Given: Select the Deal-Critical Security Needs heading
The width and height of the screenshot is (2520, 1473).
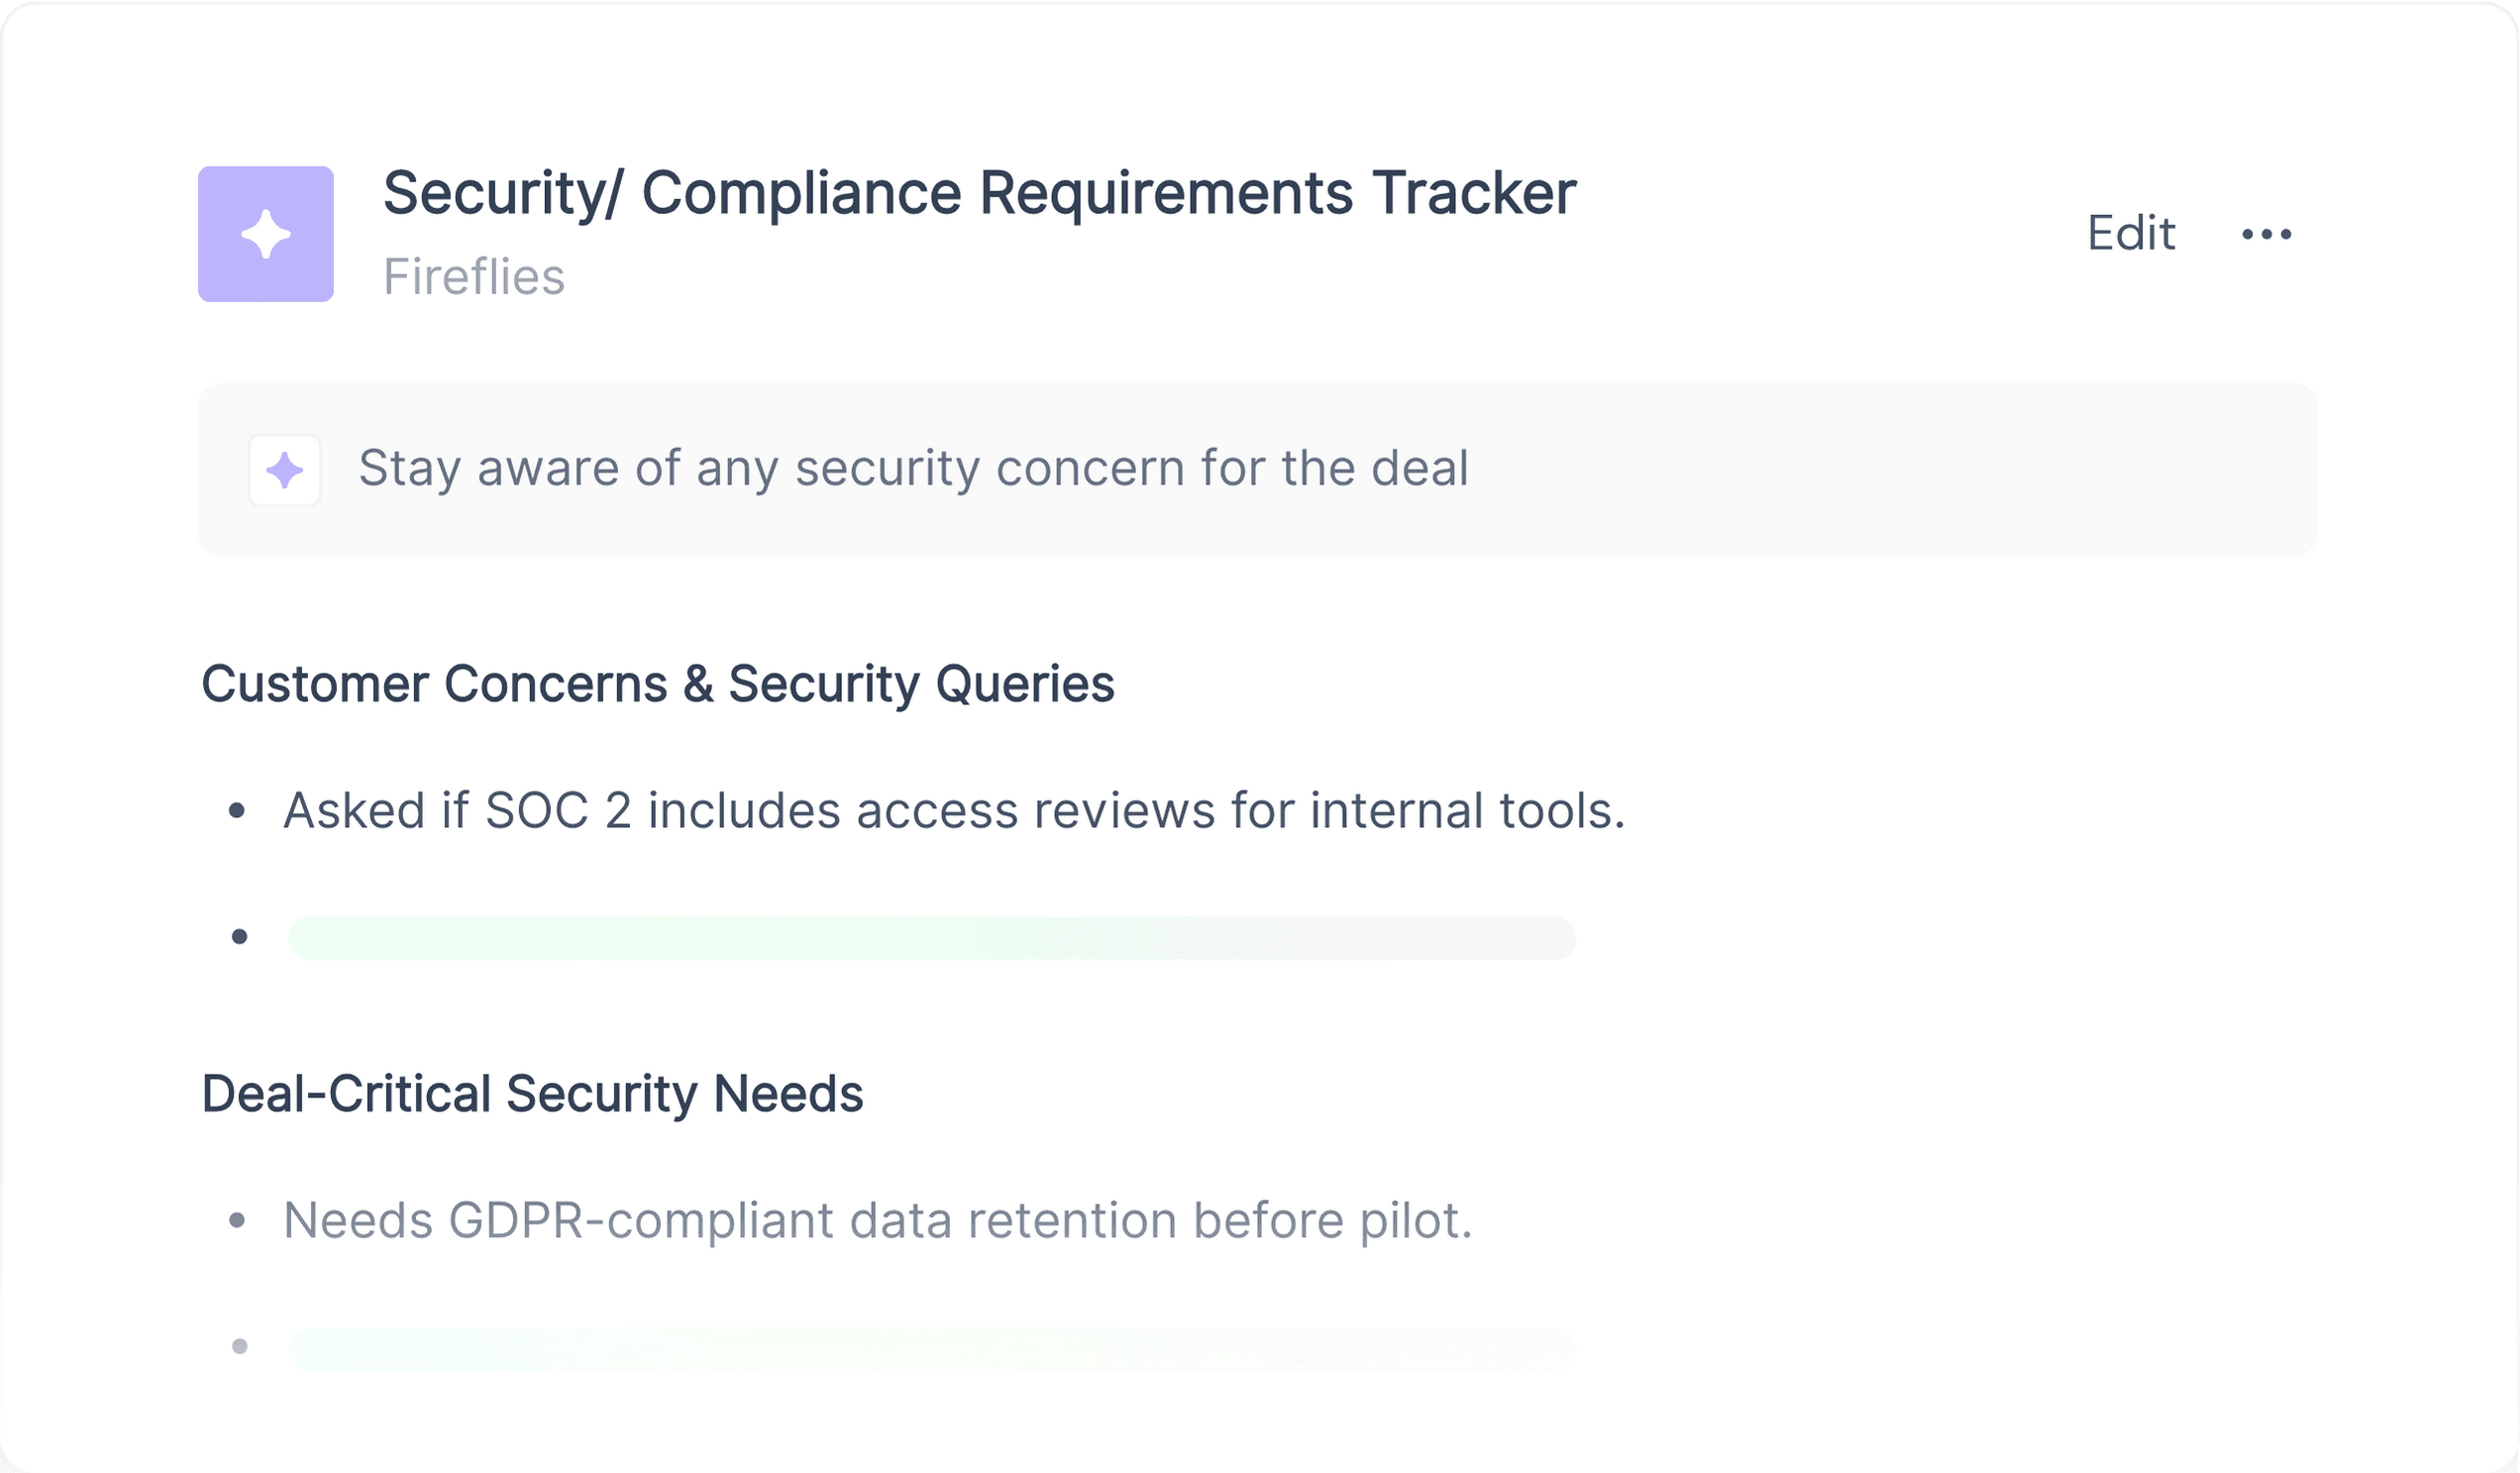Looking at the screenshot, I should click(533, 1094).
